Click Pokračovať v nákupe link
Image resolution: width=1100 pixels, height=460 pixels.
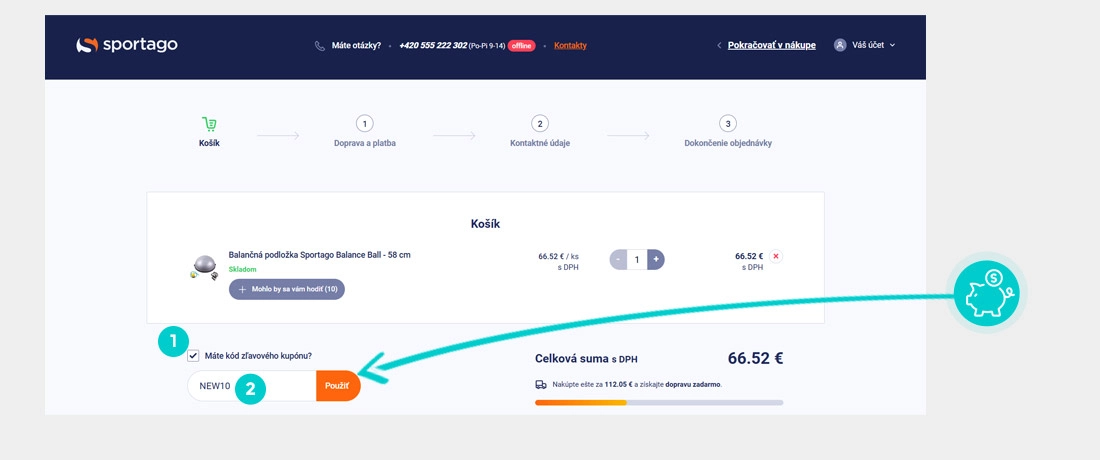(771, 45)
